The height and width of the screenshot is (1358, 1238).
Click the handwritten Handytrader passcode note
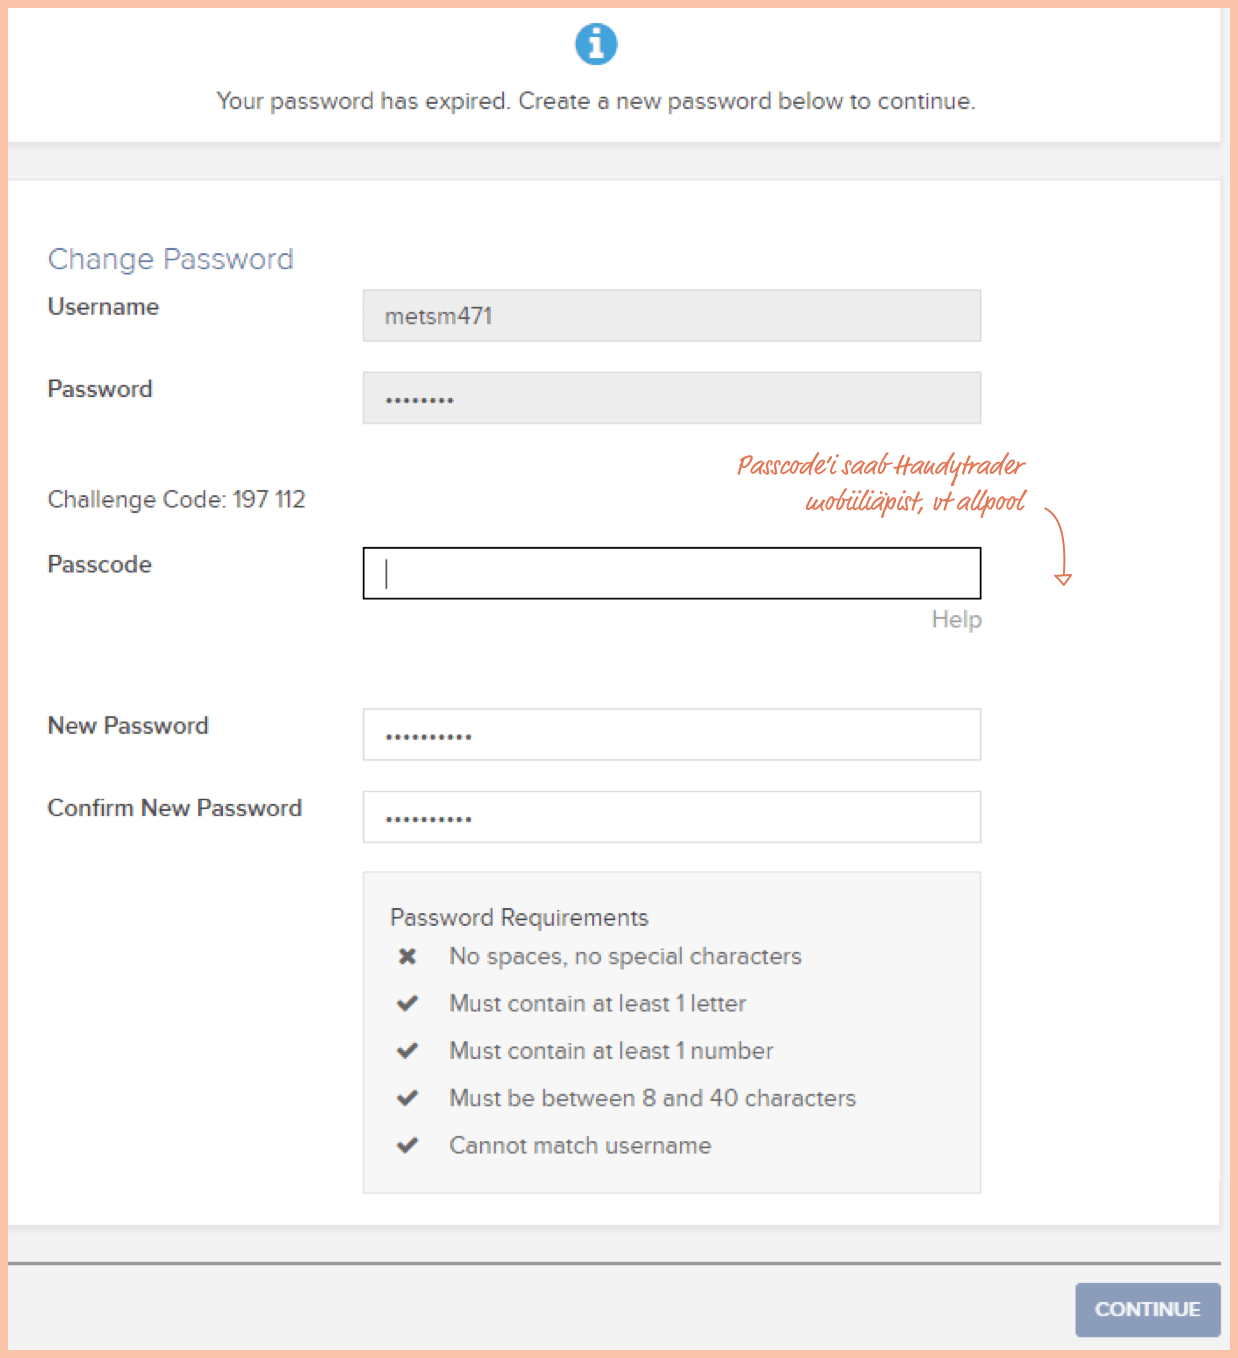(882, 483)
